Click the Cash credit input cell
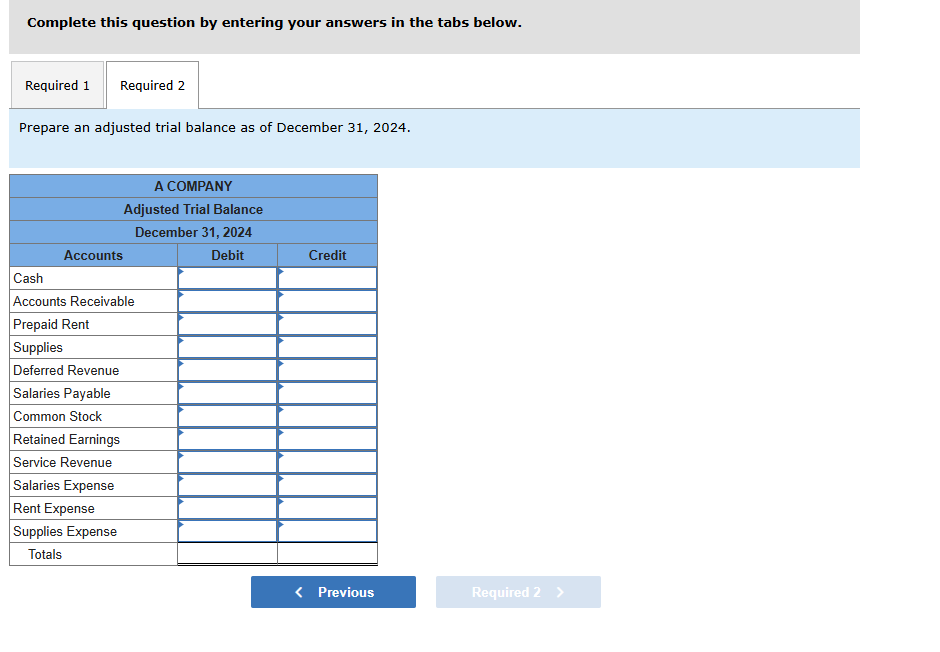 click(x=328, y=278)
